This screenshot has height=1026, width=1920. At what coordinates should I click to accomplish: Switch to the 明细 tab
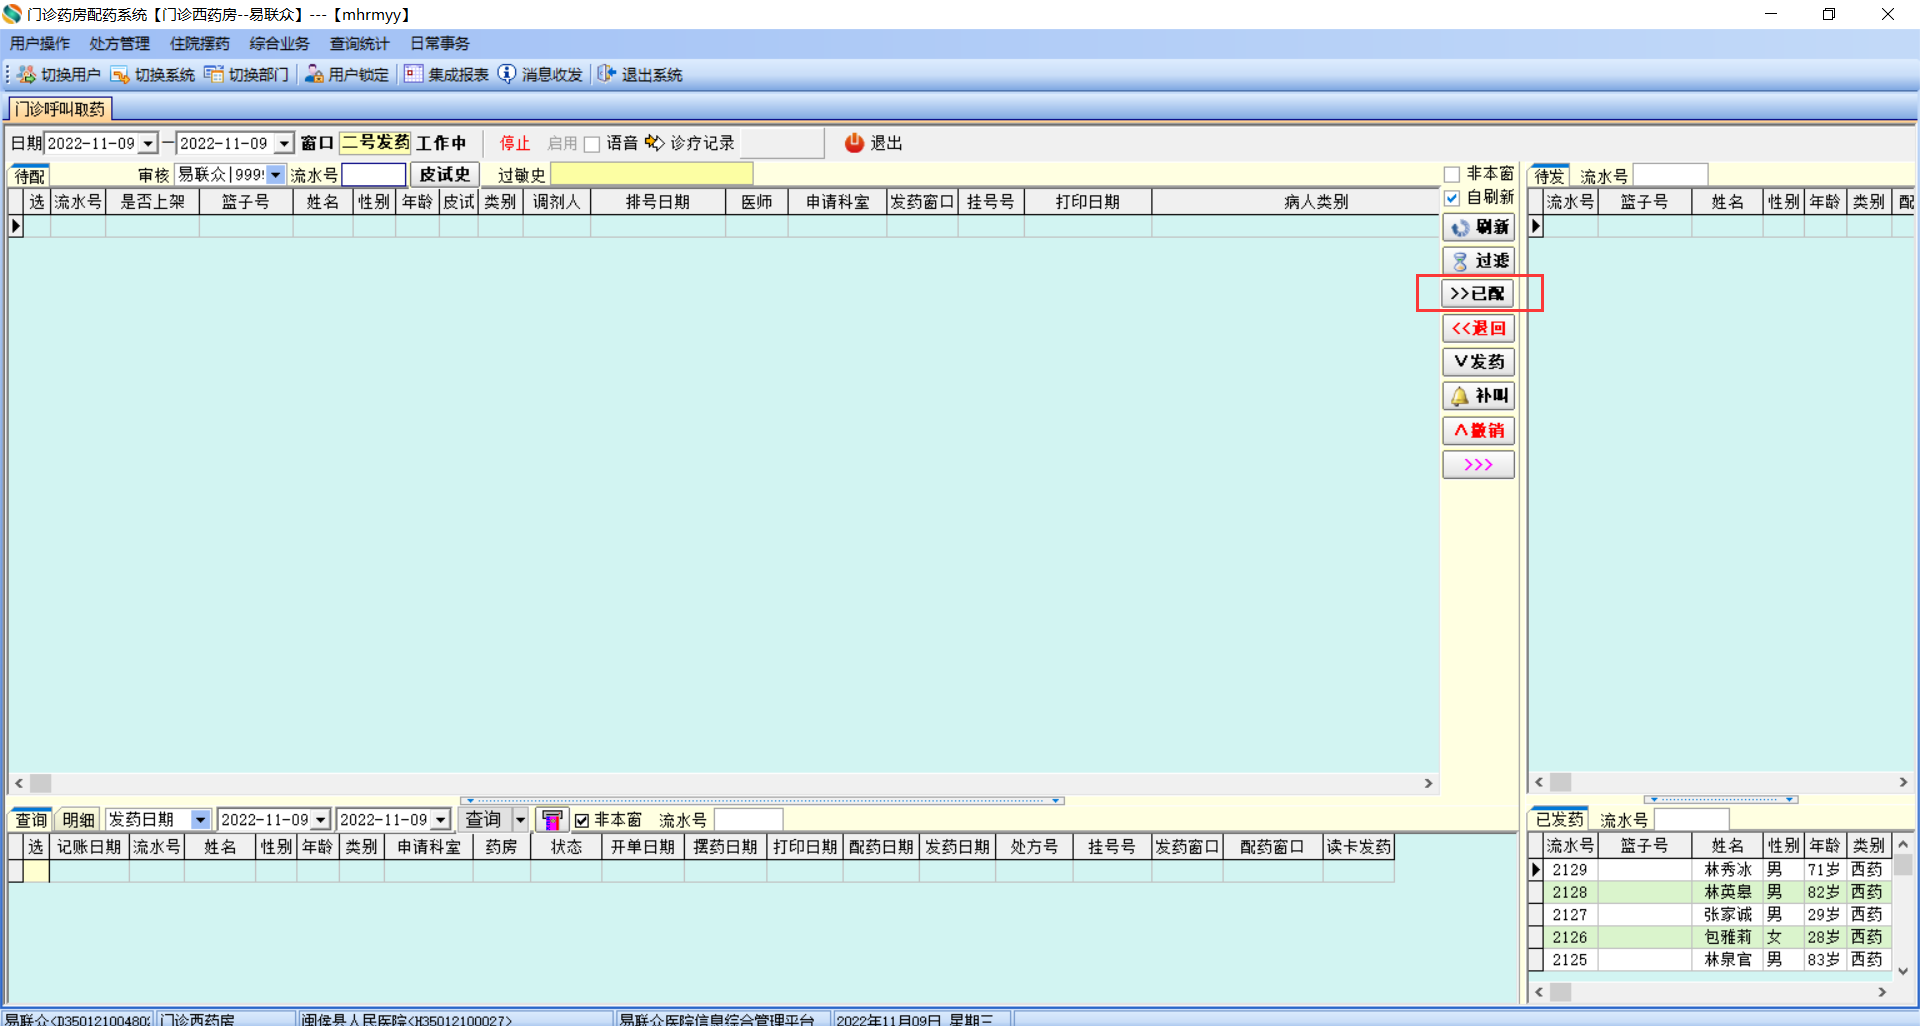tap(78, 820)
